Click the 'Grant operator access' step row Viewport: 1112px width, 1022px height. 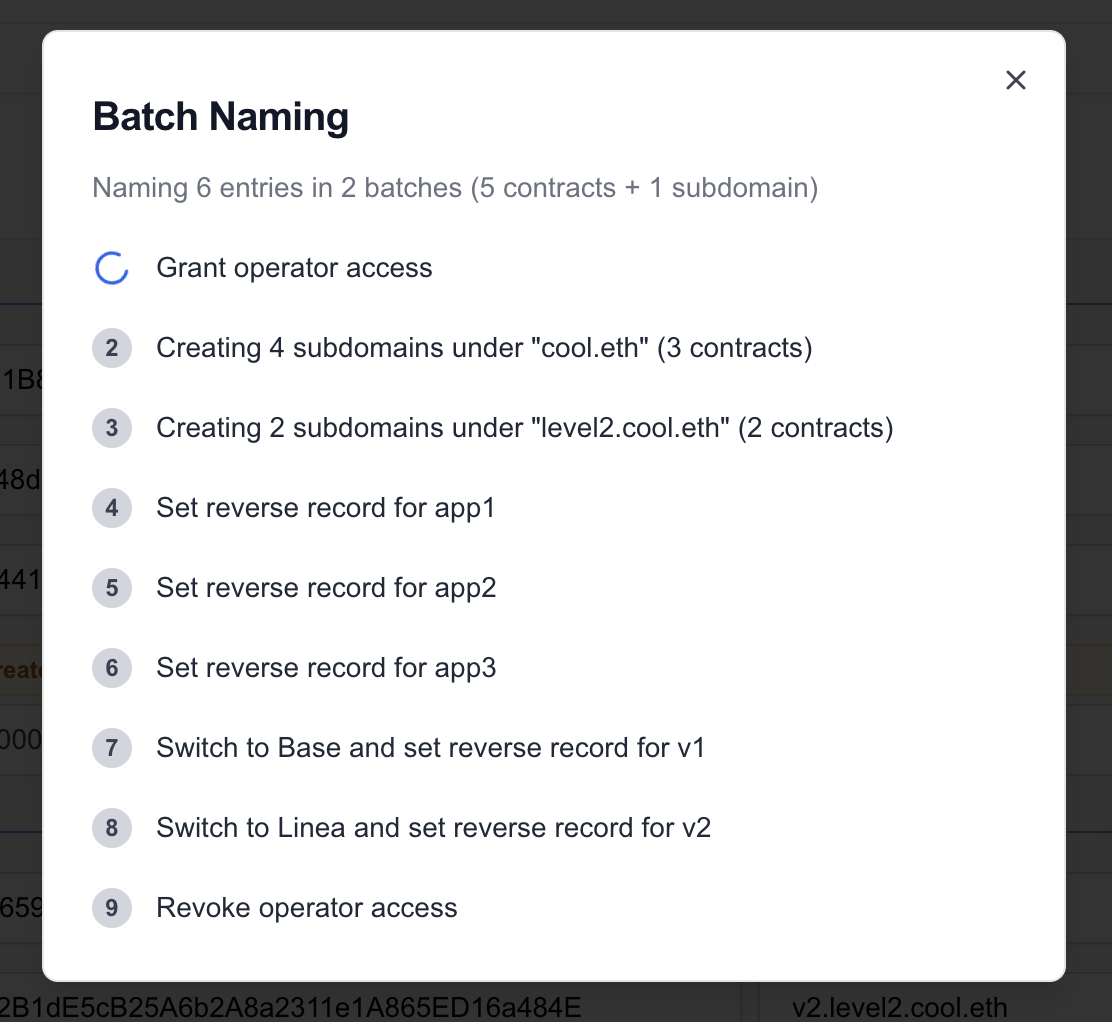click(294, 268)
